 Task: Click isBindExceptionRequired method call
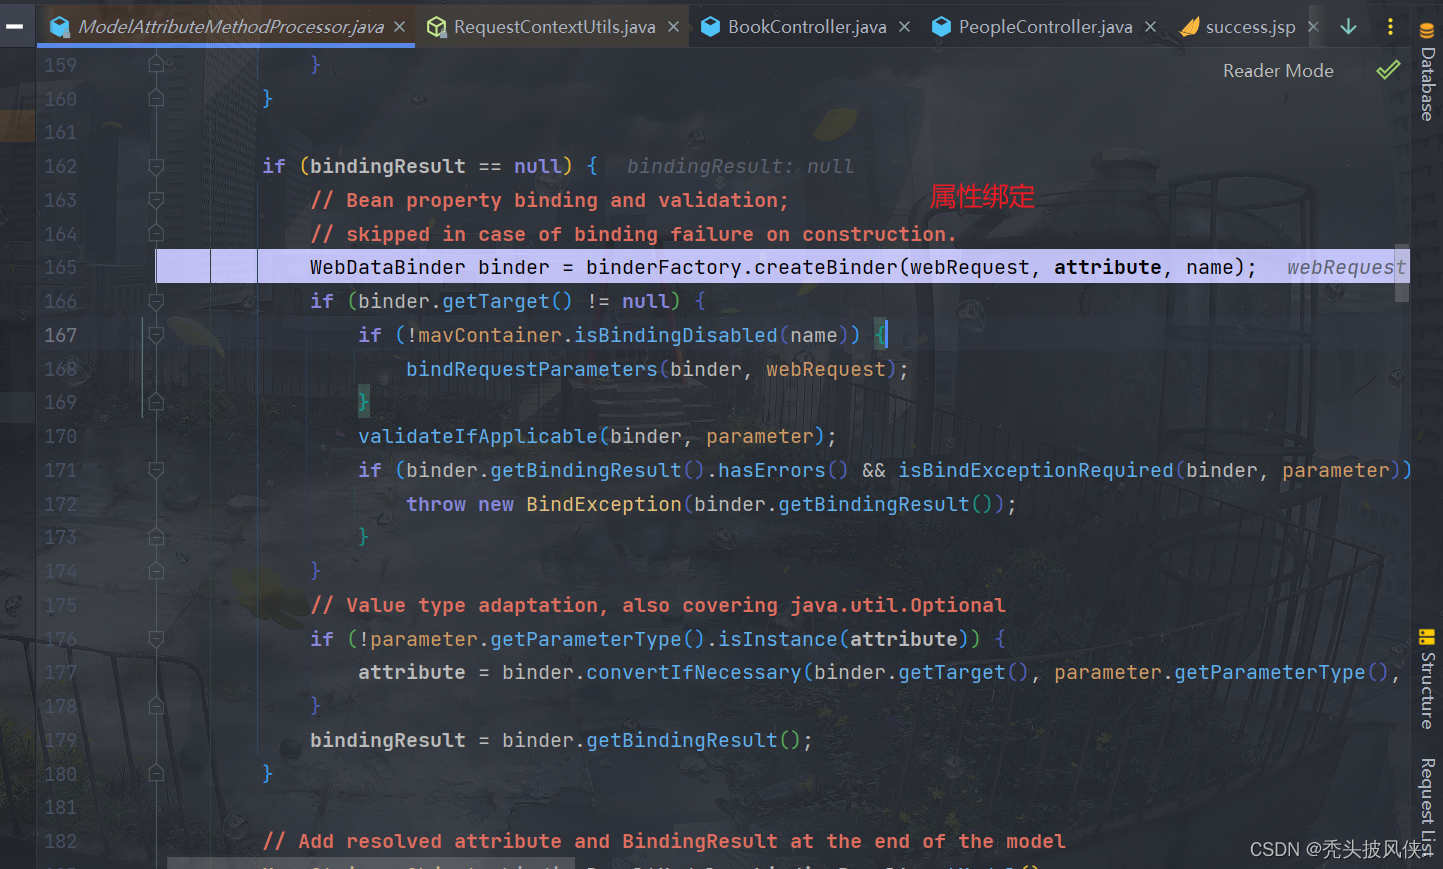[1036, 470]
